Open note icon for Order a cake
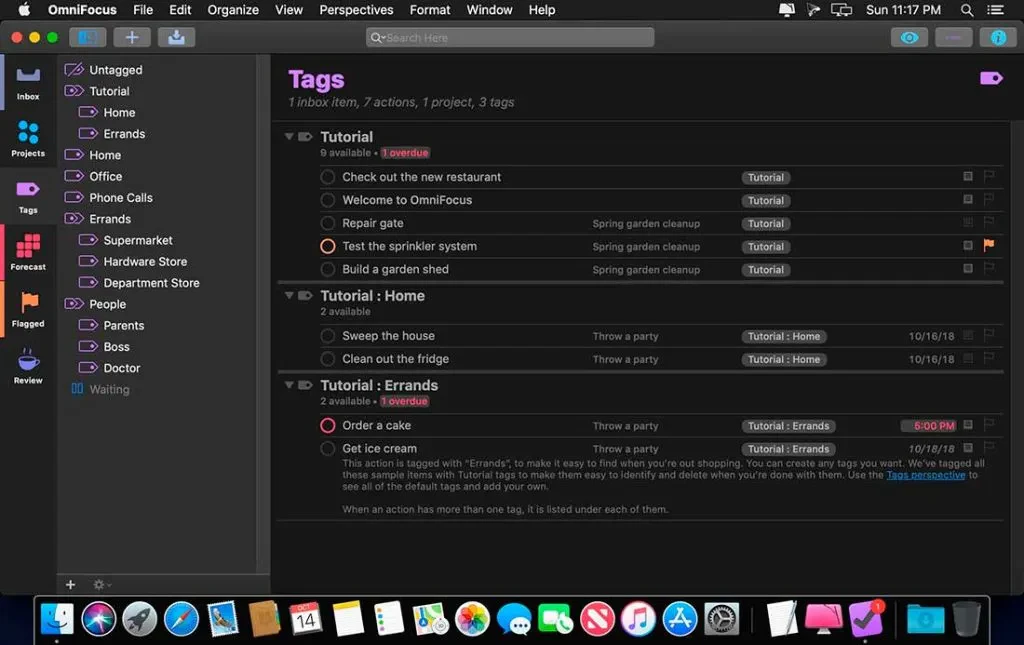Screen dimensions: 1024x645 point(968,424)
